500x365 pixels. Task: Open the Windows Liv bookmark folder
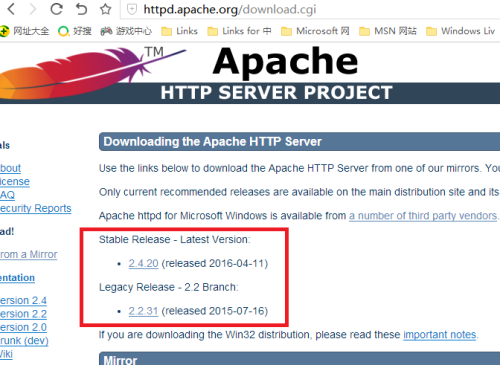pos(460,31)
